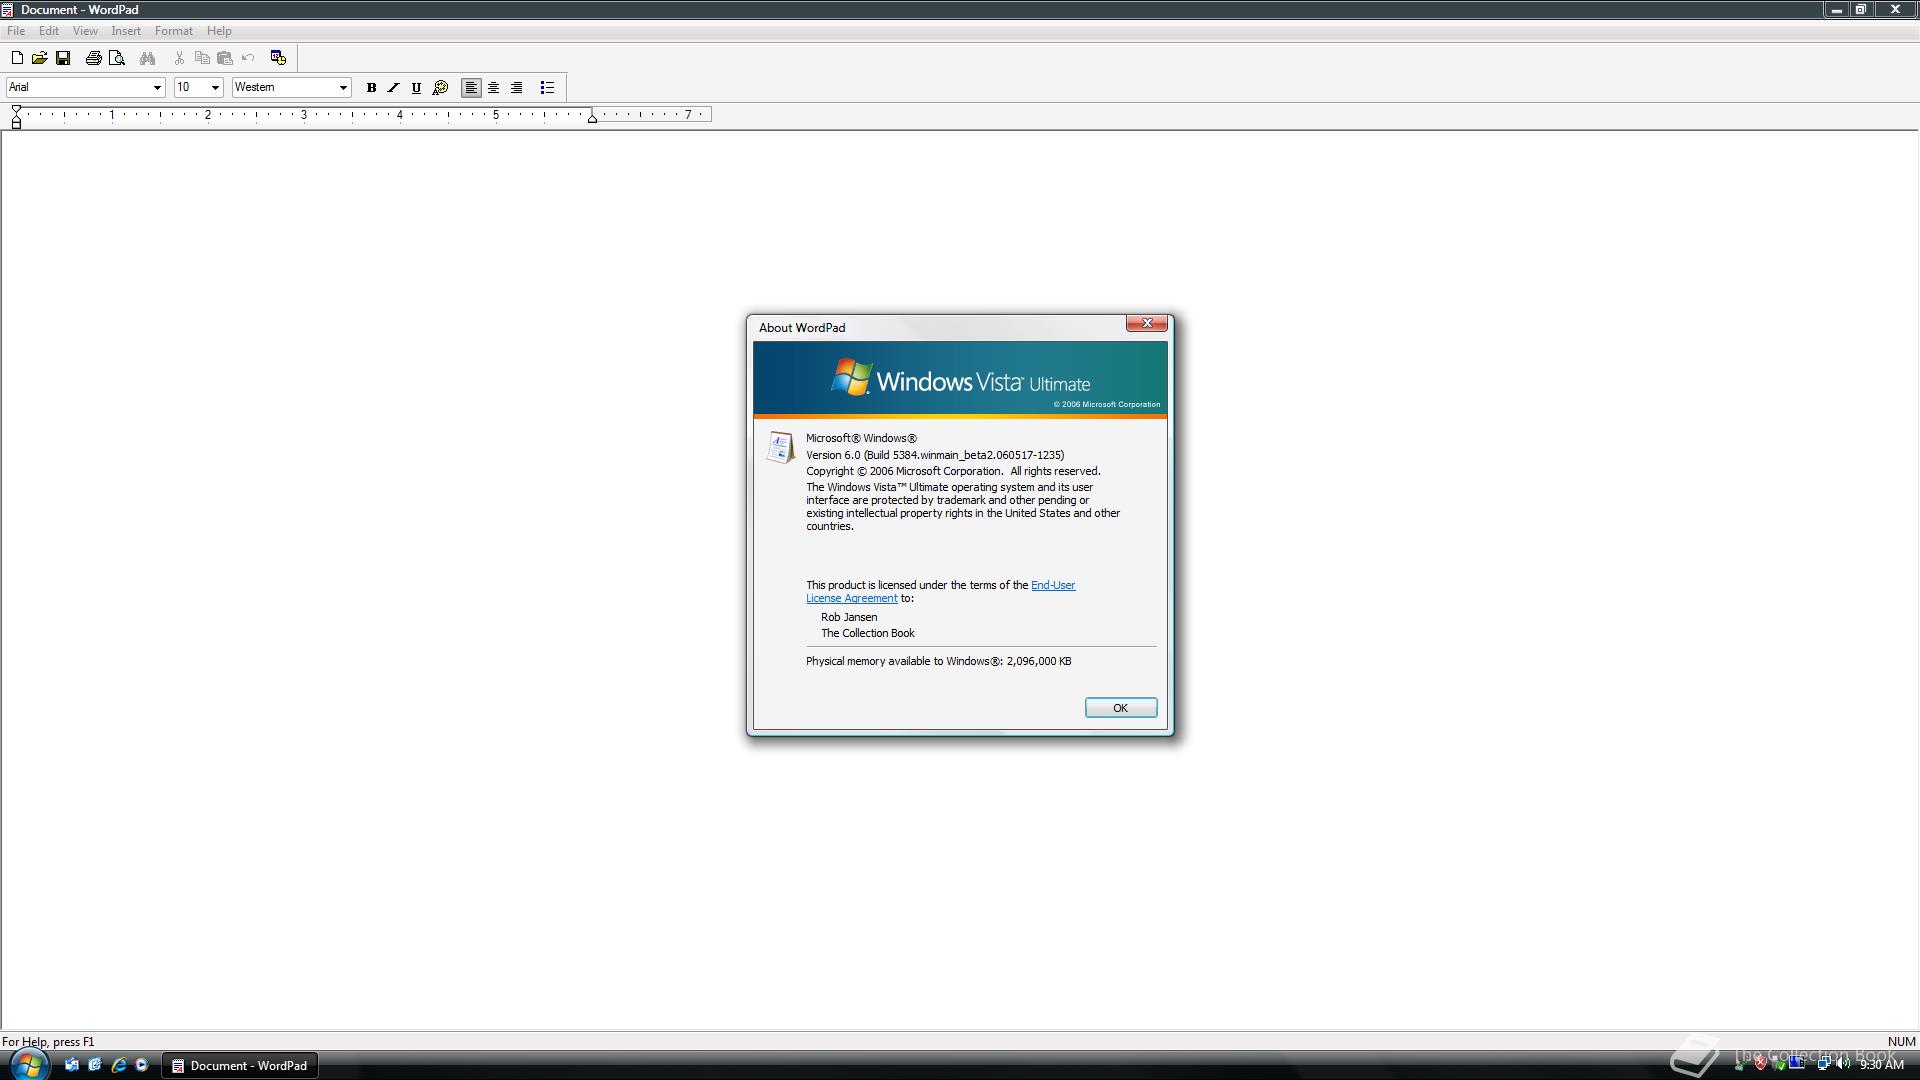This screenshot has height=1080, width=1920.
Task: Save the document with the floppy disk icon
Action: coord(63,58)
